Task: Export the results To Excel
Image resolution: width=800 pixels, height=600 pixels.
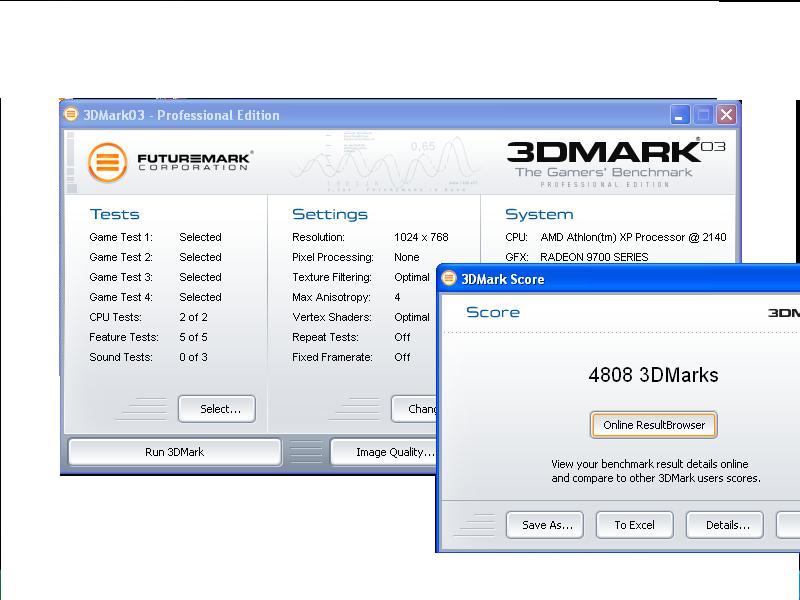Action: pyautogui.click(x=635, y=525)
